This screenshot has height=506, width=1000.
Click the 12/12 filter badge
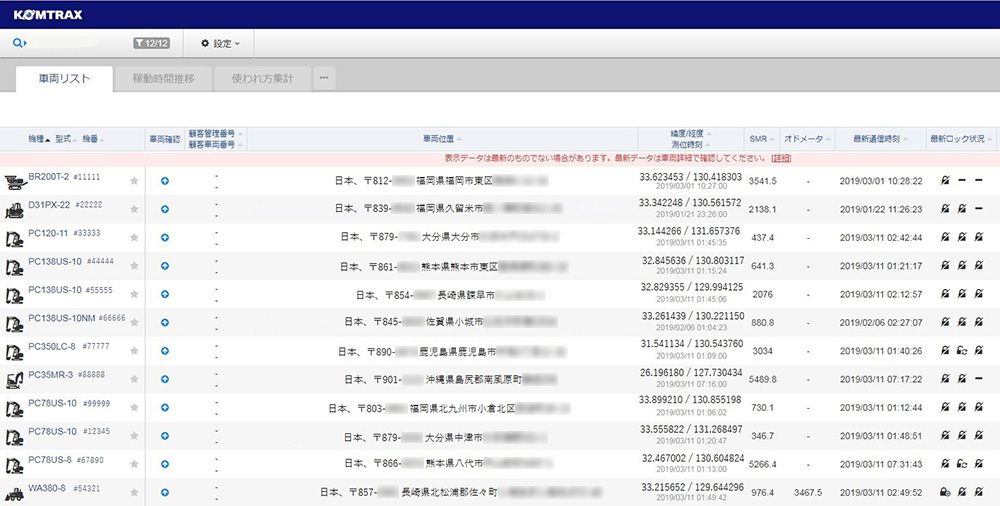(x=152, y=44)
